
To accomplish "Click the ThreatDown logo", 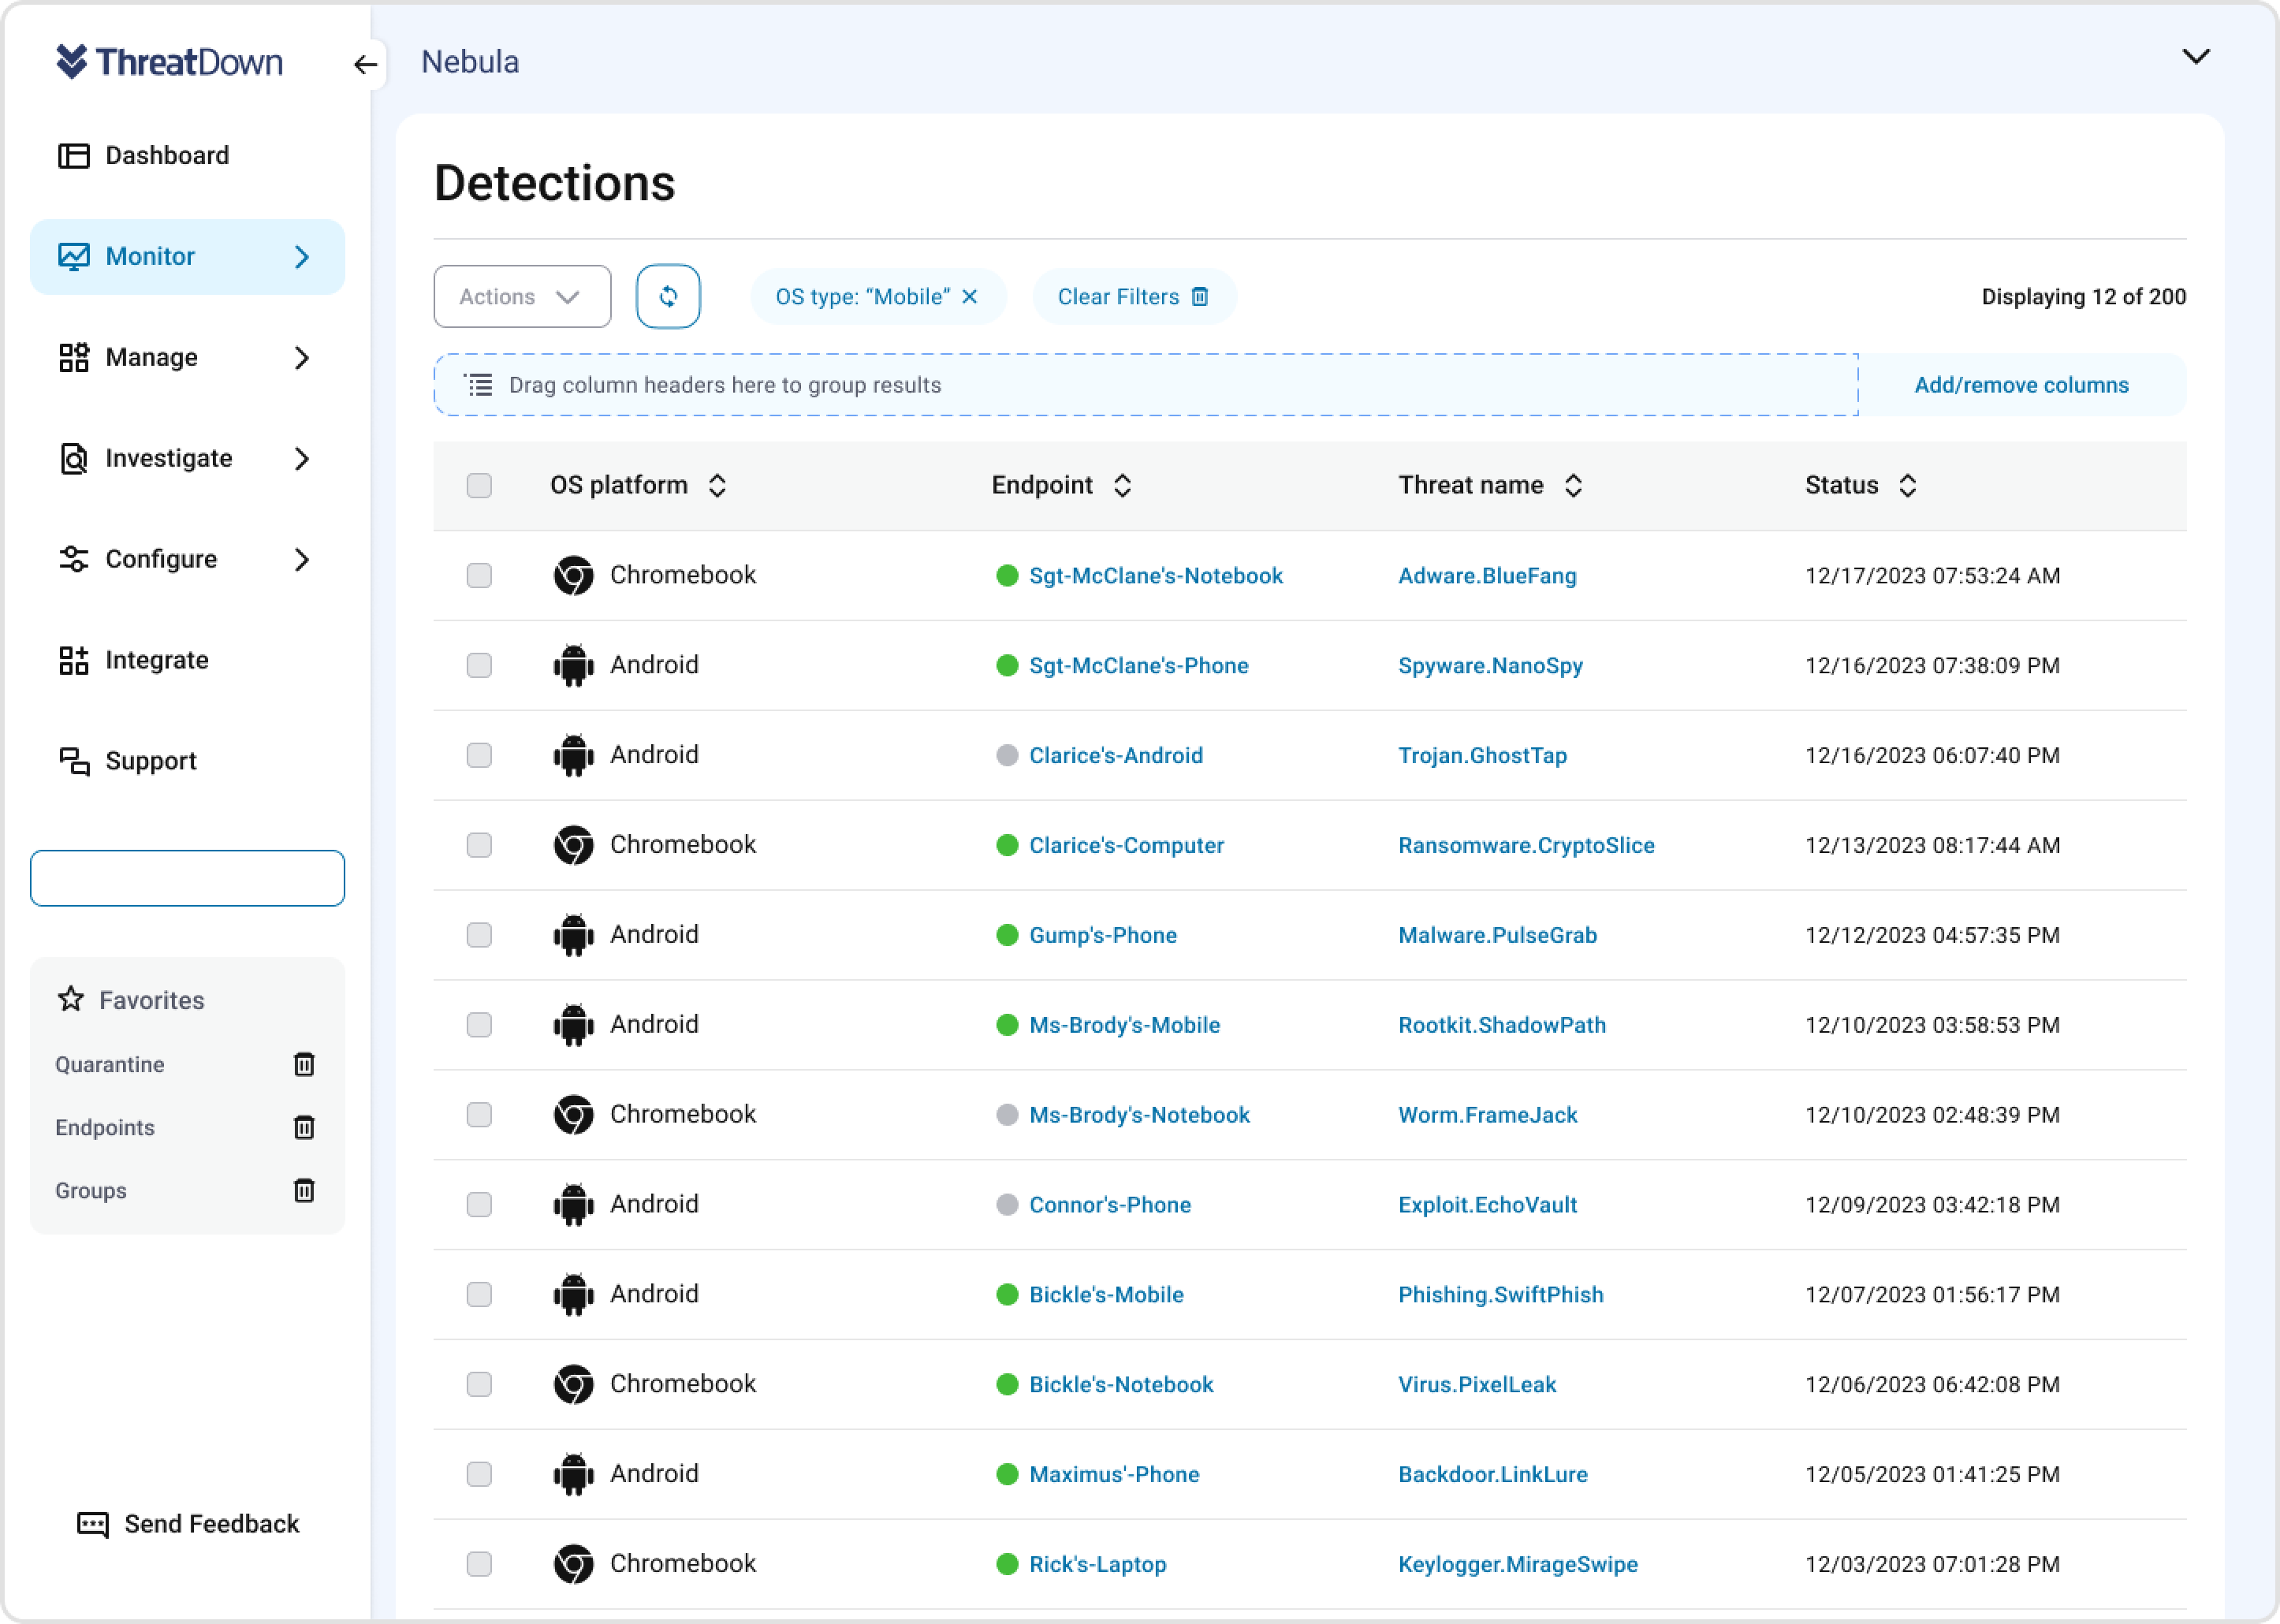I will coord(171,62).
